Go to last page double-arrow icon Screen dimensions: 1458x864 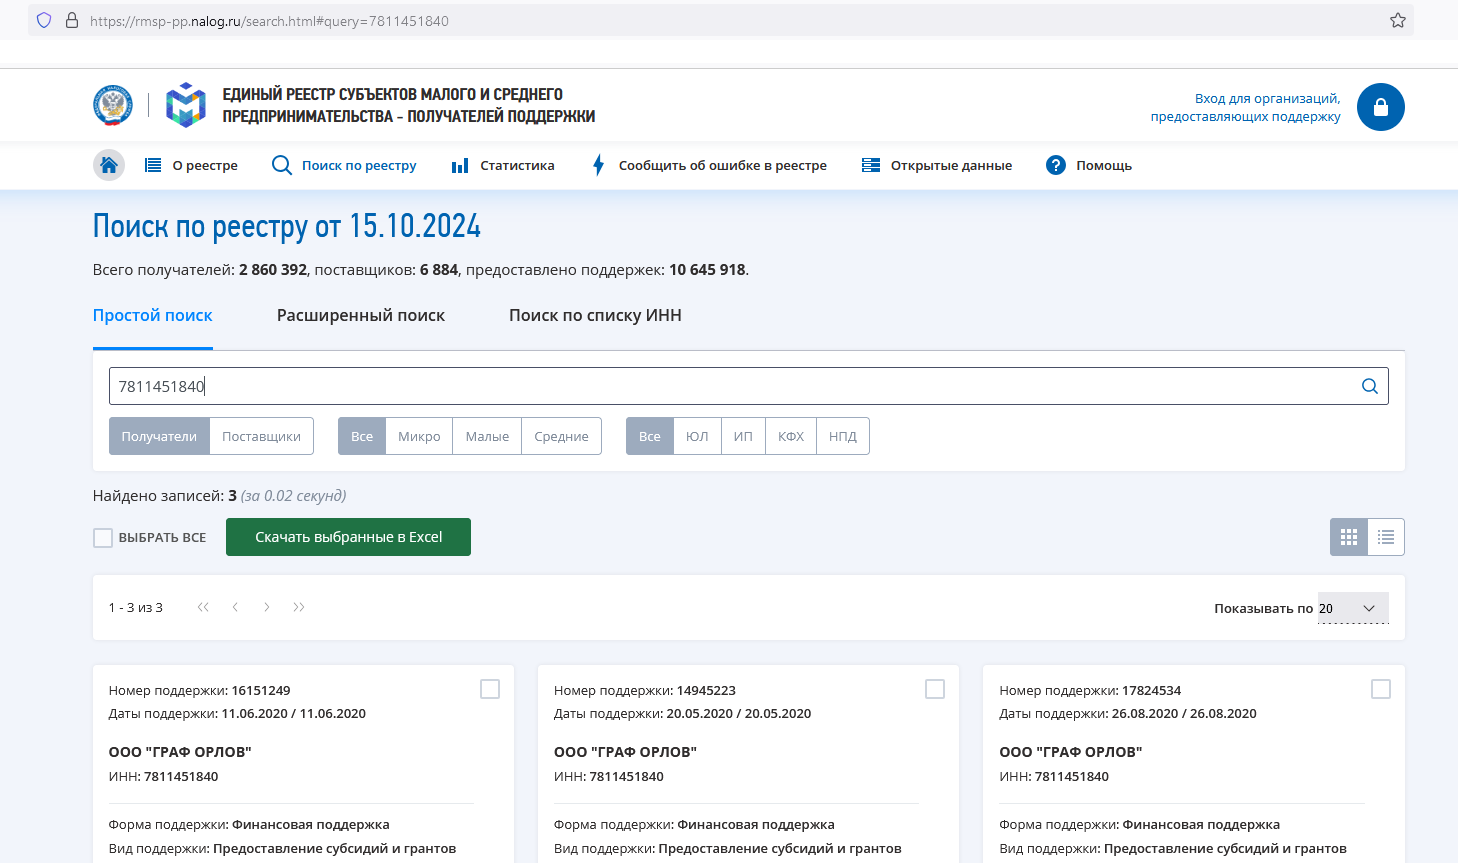[x=298, y=607]
